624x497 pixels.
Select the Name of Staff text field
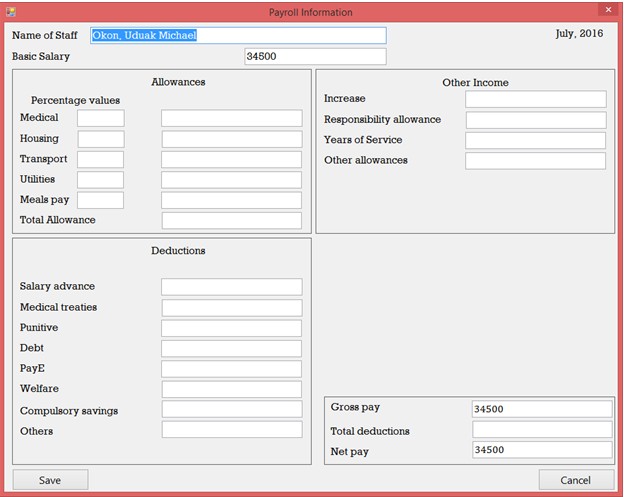[x=238, y=35]
